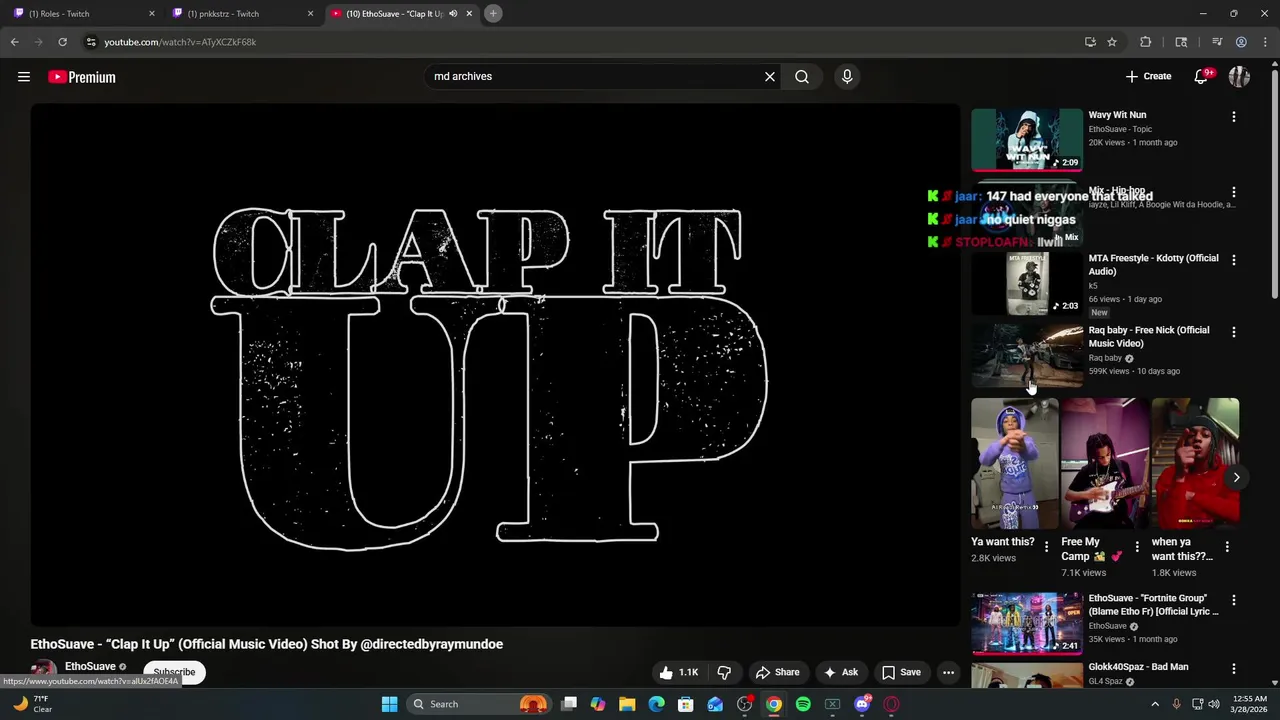This screenshot has width=1280, height=720.
Task: Go to YouTube Premium home logo
Action: [82, 77]
